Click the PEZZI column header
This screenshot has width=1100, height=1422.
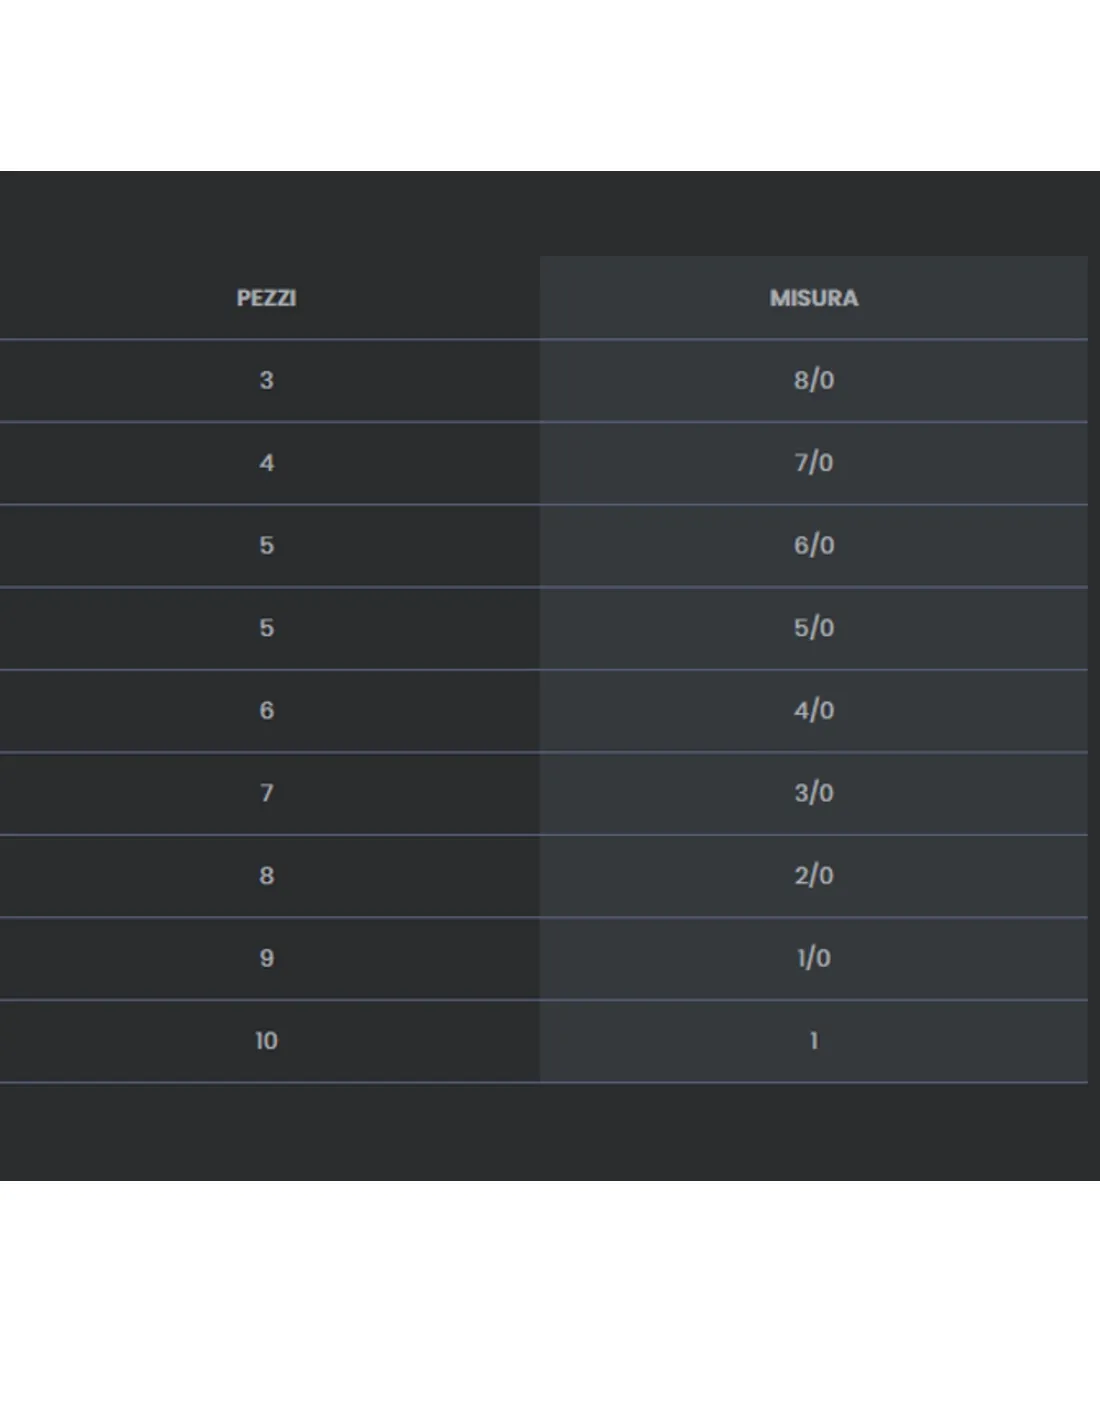[x=266, y=298]
